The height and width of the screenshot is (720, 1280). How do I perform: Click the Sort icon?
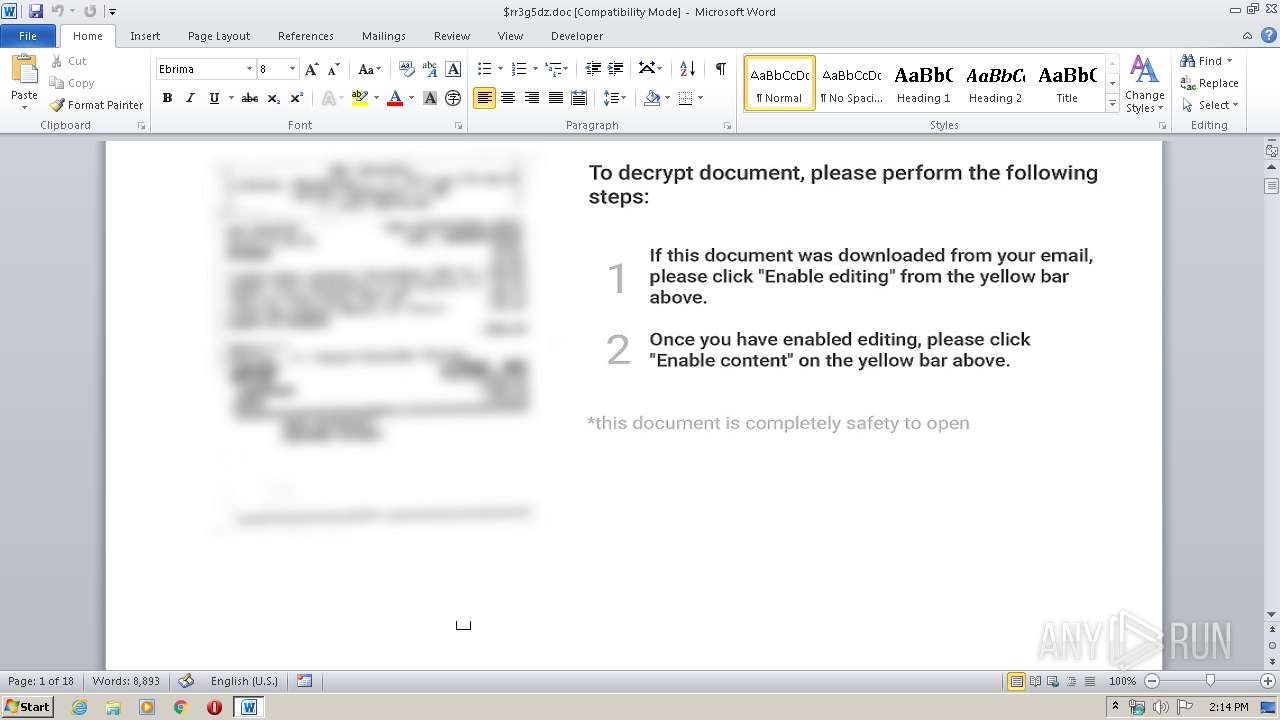click(x=687, y=69)
